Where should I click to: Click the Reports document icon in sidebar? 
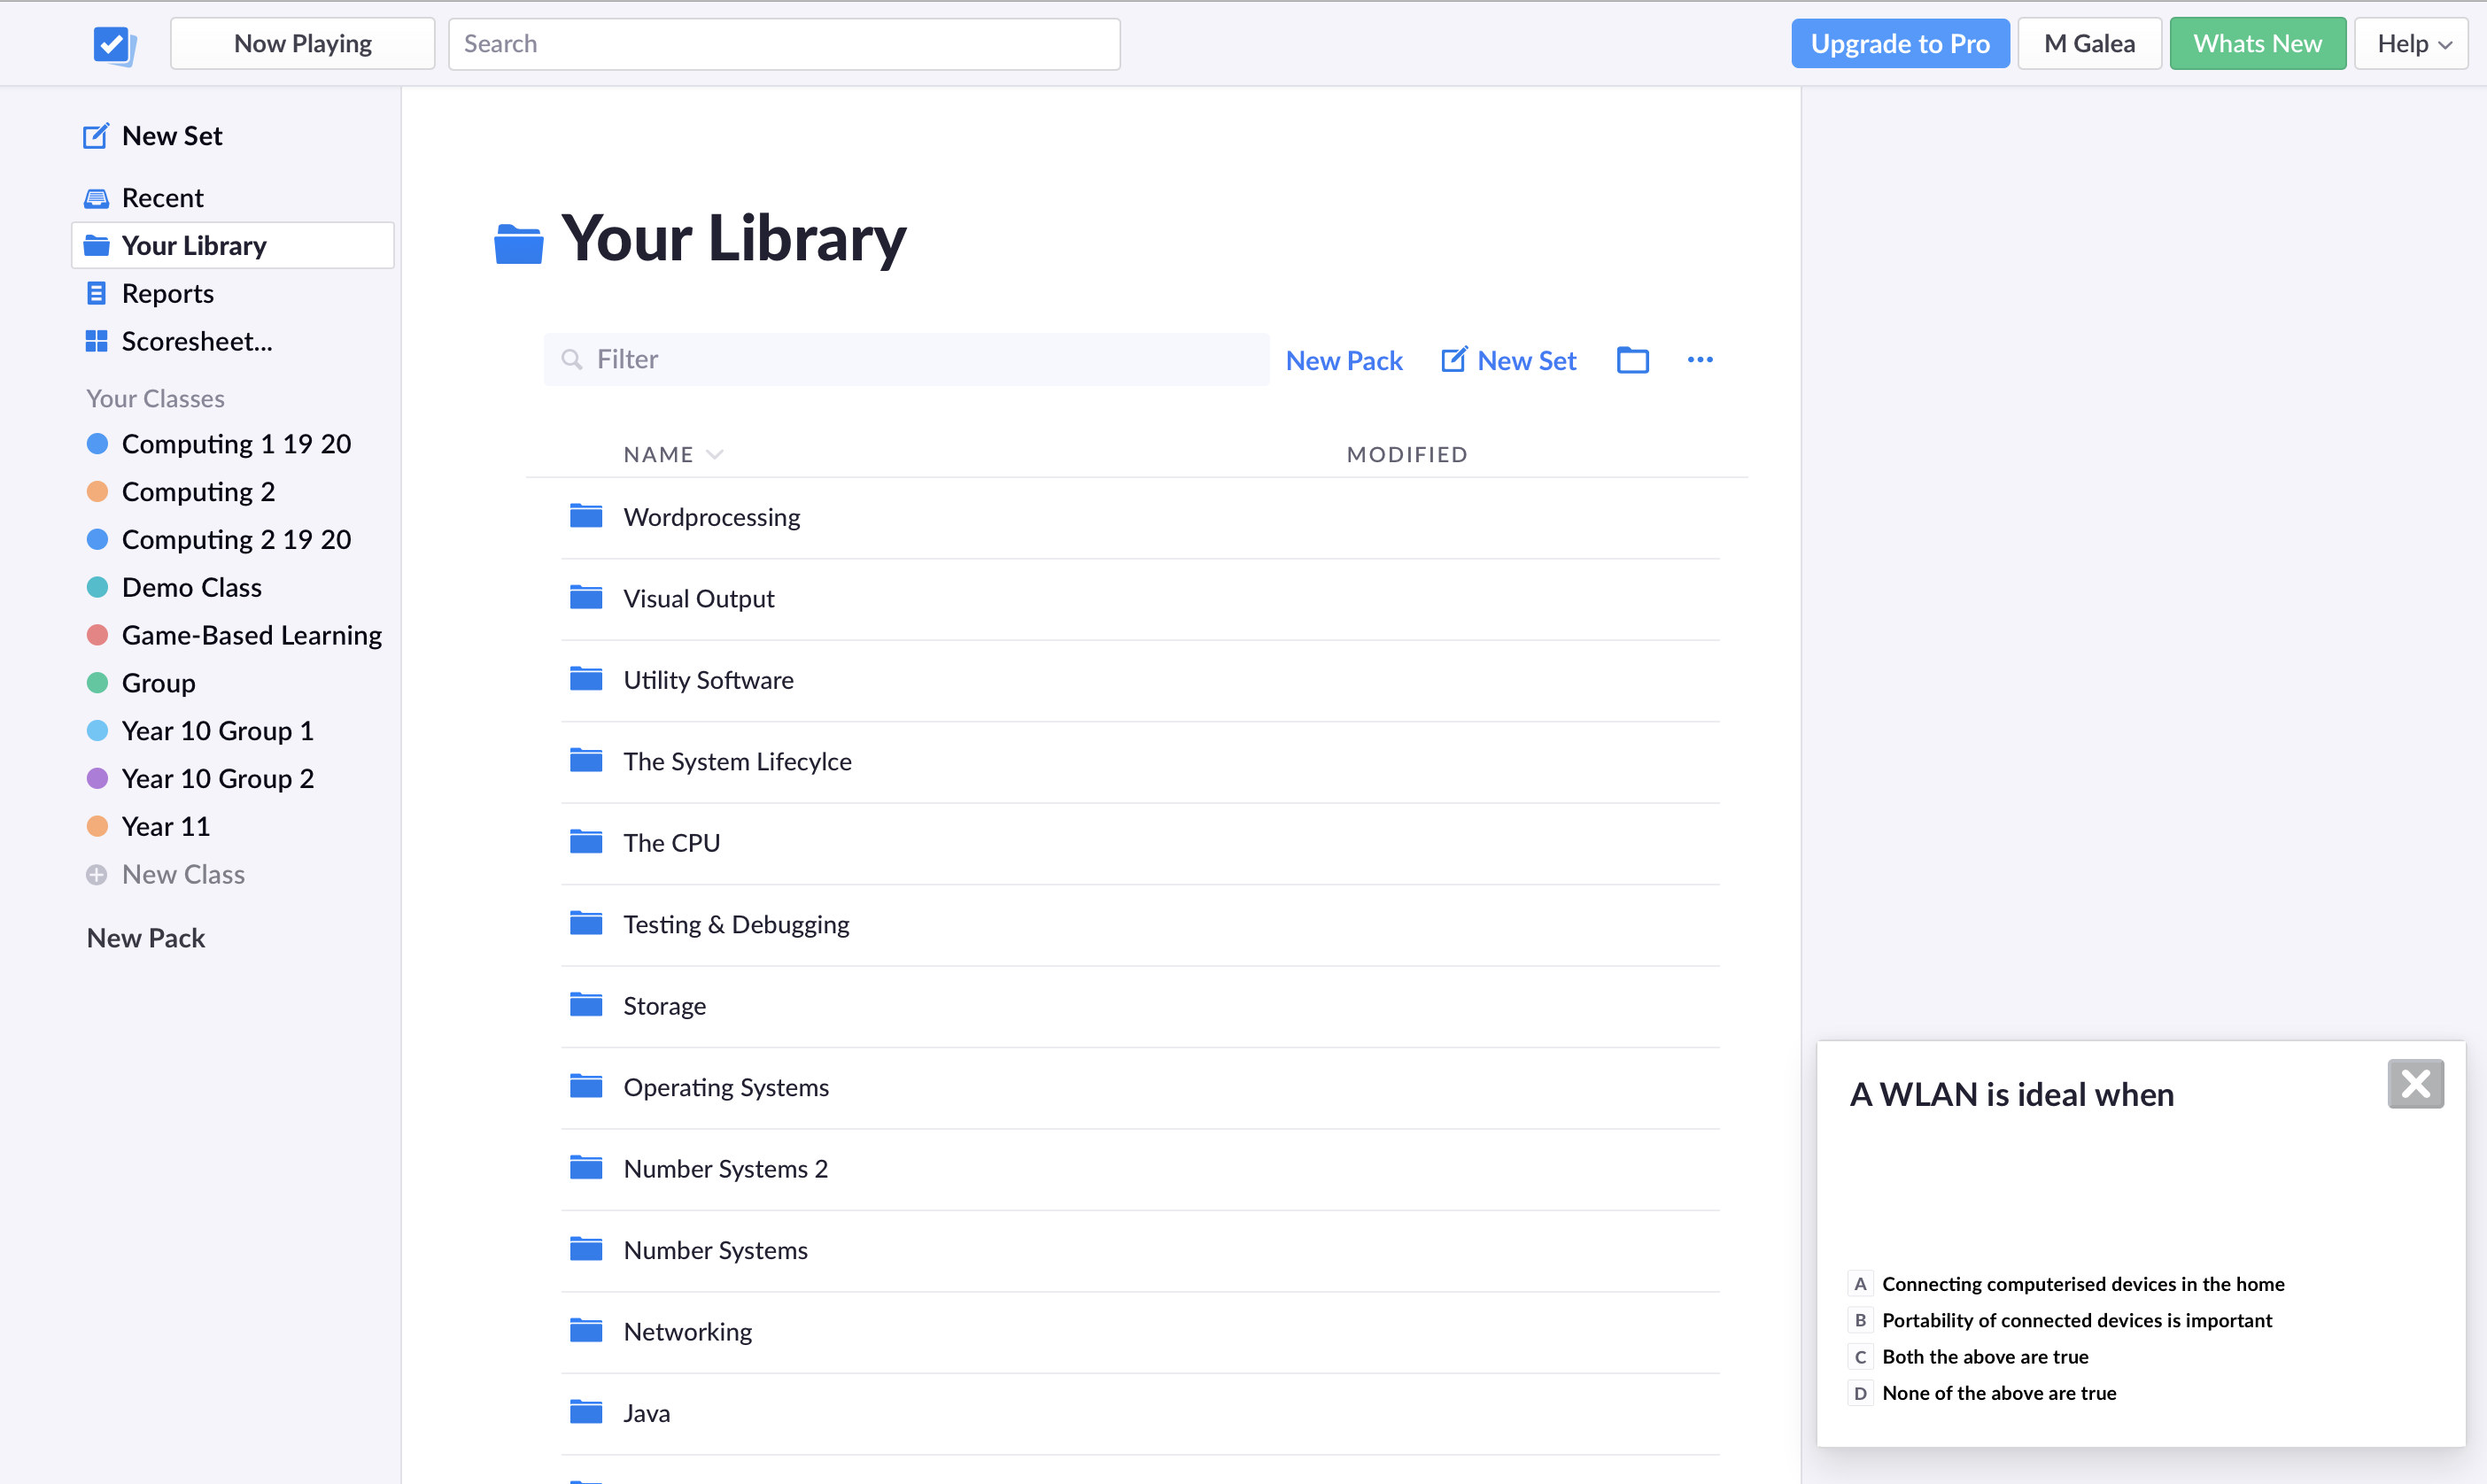point(96,294)
